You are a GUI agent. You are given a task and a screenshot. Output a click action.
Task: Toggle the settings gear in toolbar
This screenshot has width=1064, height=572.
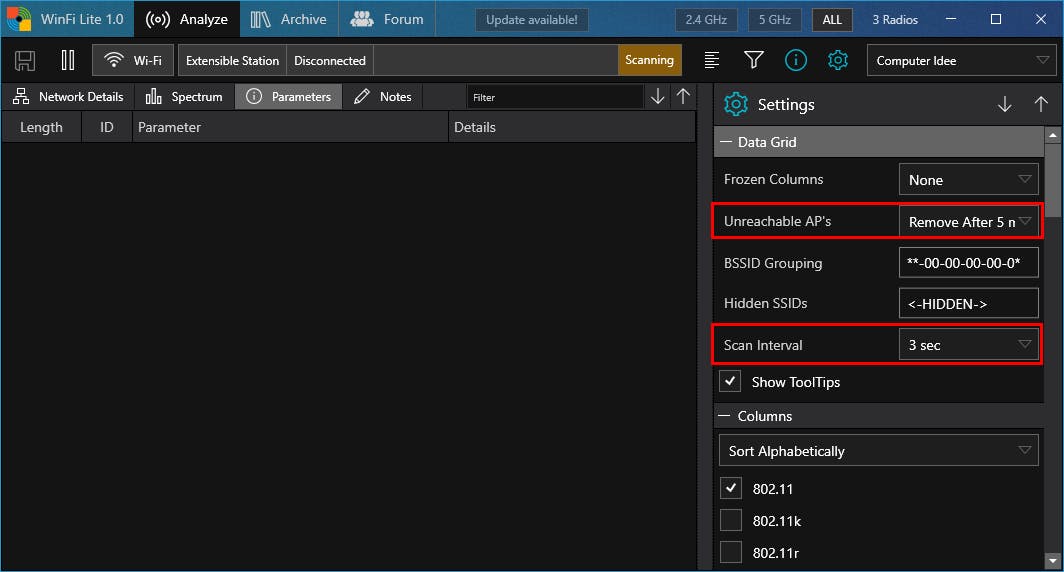(x=838, y=60)
